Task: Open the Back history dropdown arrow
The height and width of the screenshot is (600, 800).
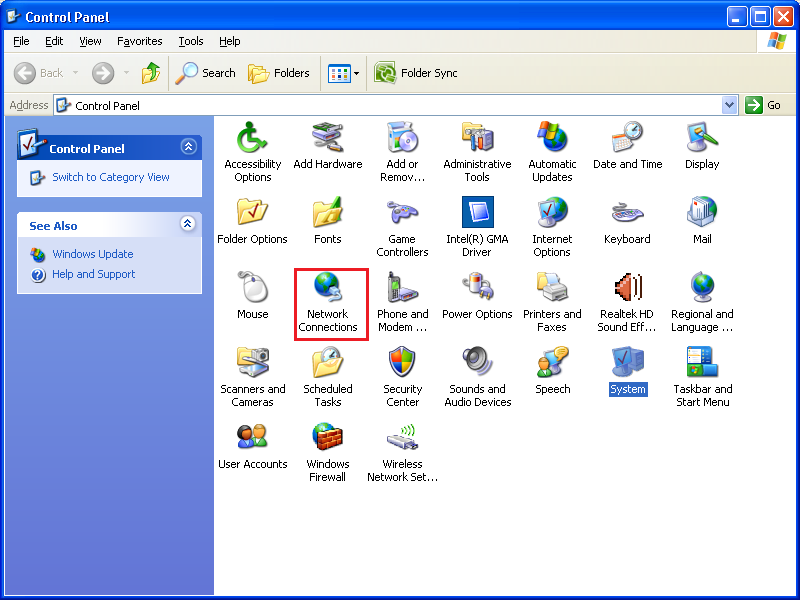Action: click(x=76, y=73)
